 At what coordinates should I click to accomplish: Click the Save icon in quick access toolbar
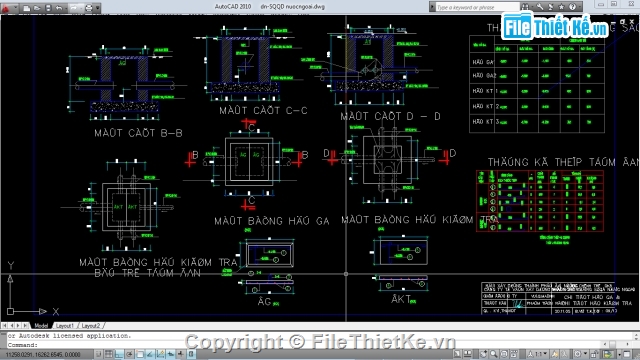[48, 7]
